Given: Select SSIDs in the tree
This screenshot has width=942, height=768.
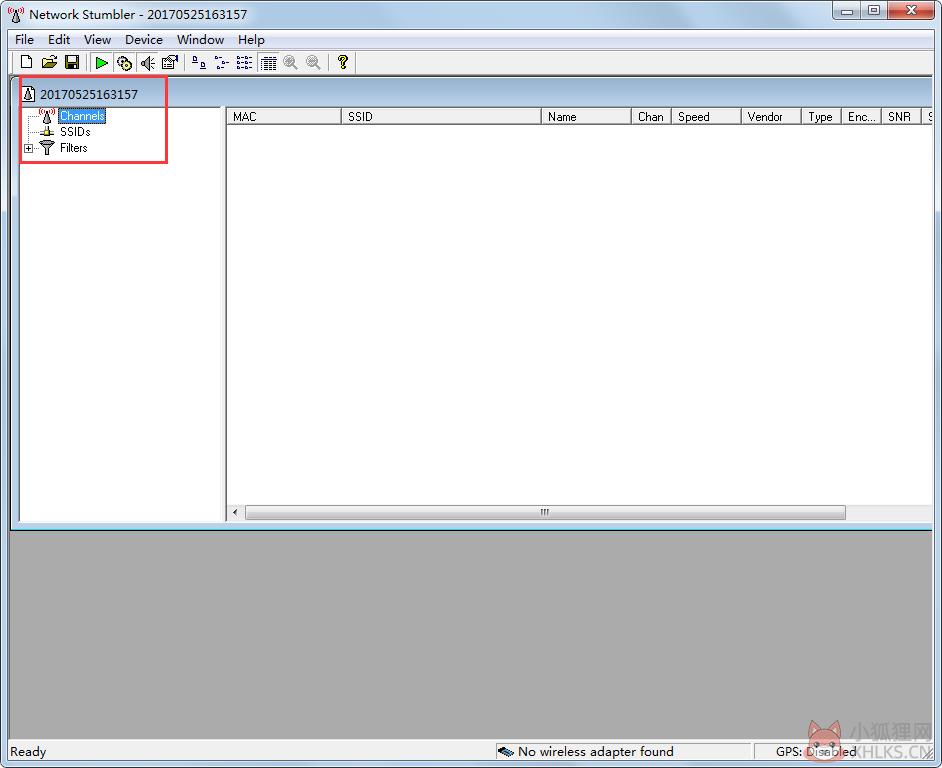Looking at the screenshot, I should pyautogui.click(x=75, y=132).
